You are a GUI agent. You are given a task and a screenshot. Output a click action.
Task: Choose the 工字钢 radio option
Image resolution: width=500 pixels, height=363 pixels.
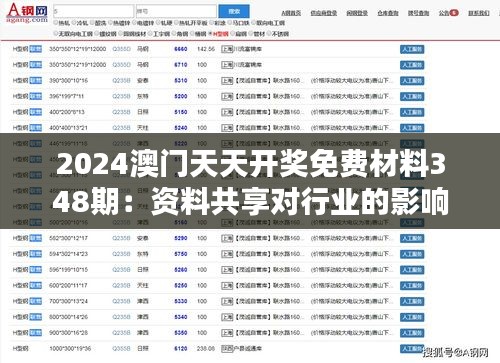[x=150, y=34]
